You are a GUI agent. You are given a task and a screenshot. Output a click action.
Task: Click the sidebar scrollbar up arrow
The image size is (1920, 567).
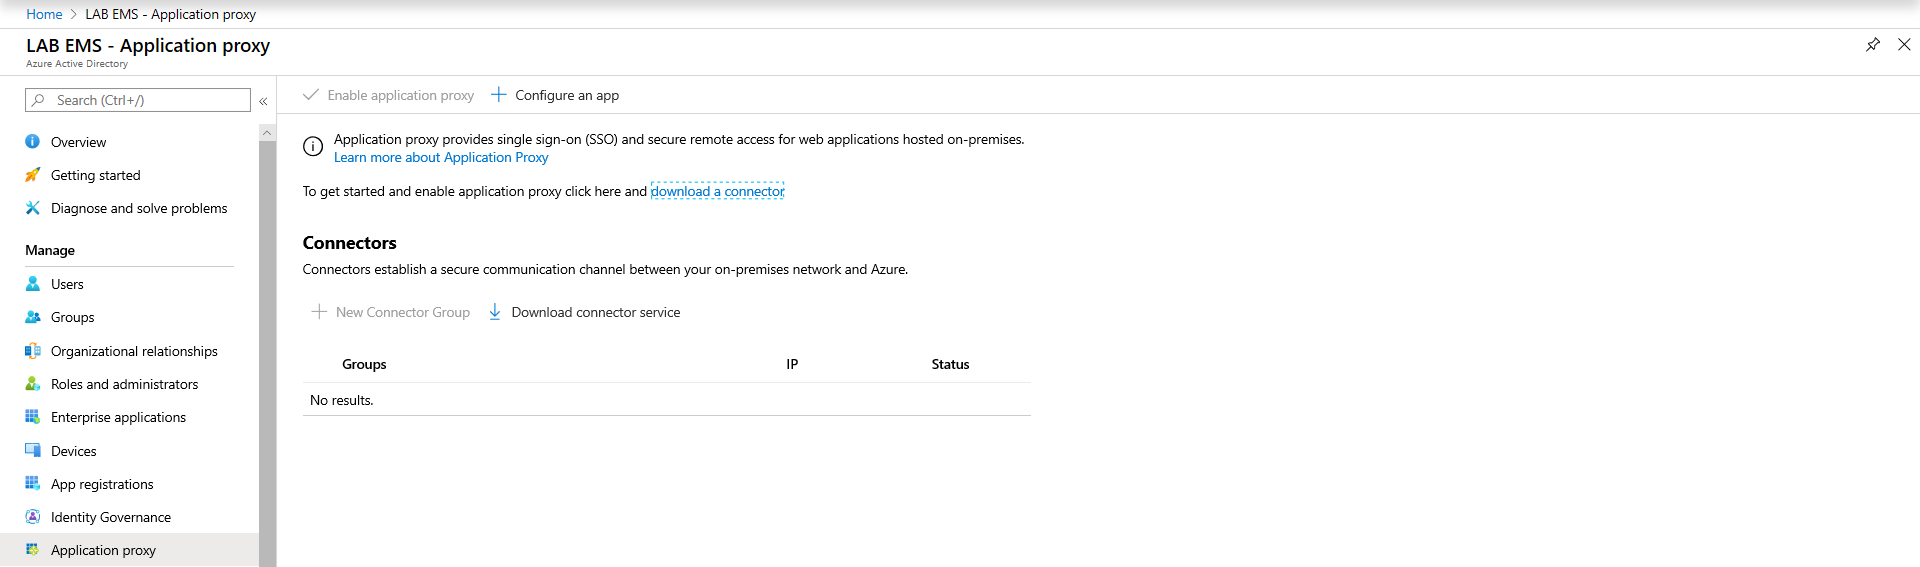click(x=267, y=133)
